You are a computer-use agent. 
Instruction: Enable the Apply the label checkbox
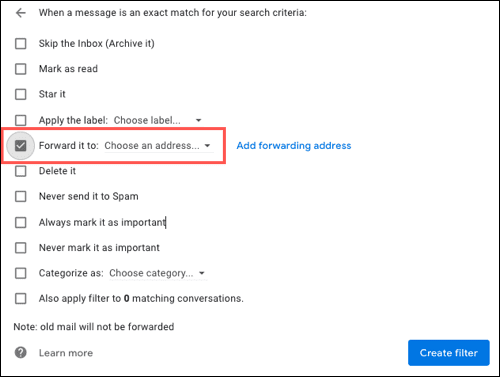click(x=21, y=120)
